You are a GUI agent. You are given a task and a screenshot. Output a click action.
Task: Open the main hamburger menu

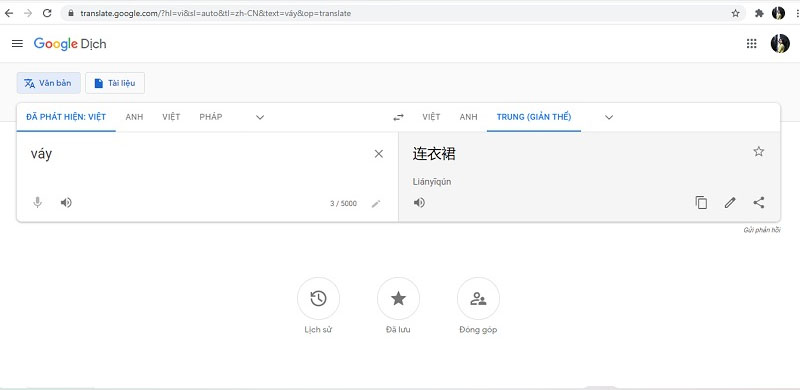(x=17, y=43)
